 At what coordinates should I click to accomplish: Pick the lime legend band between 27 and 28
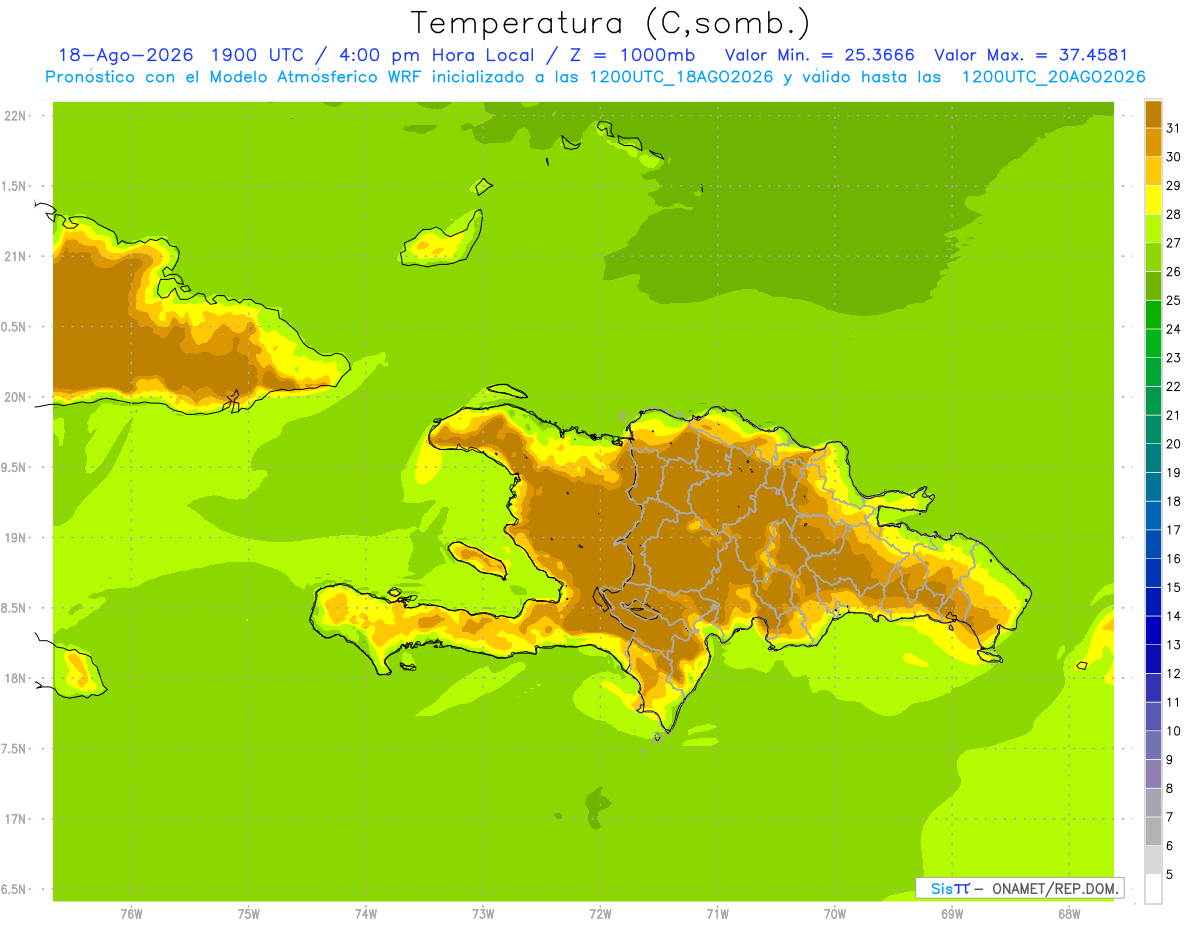1153,229
